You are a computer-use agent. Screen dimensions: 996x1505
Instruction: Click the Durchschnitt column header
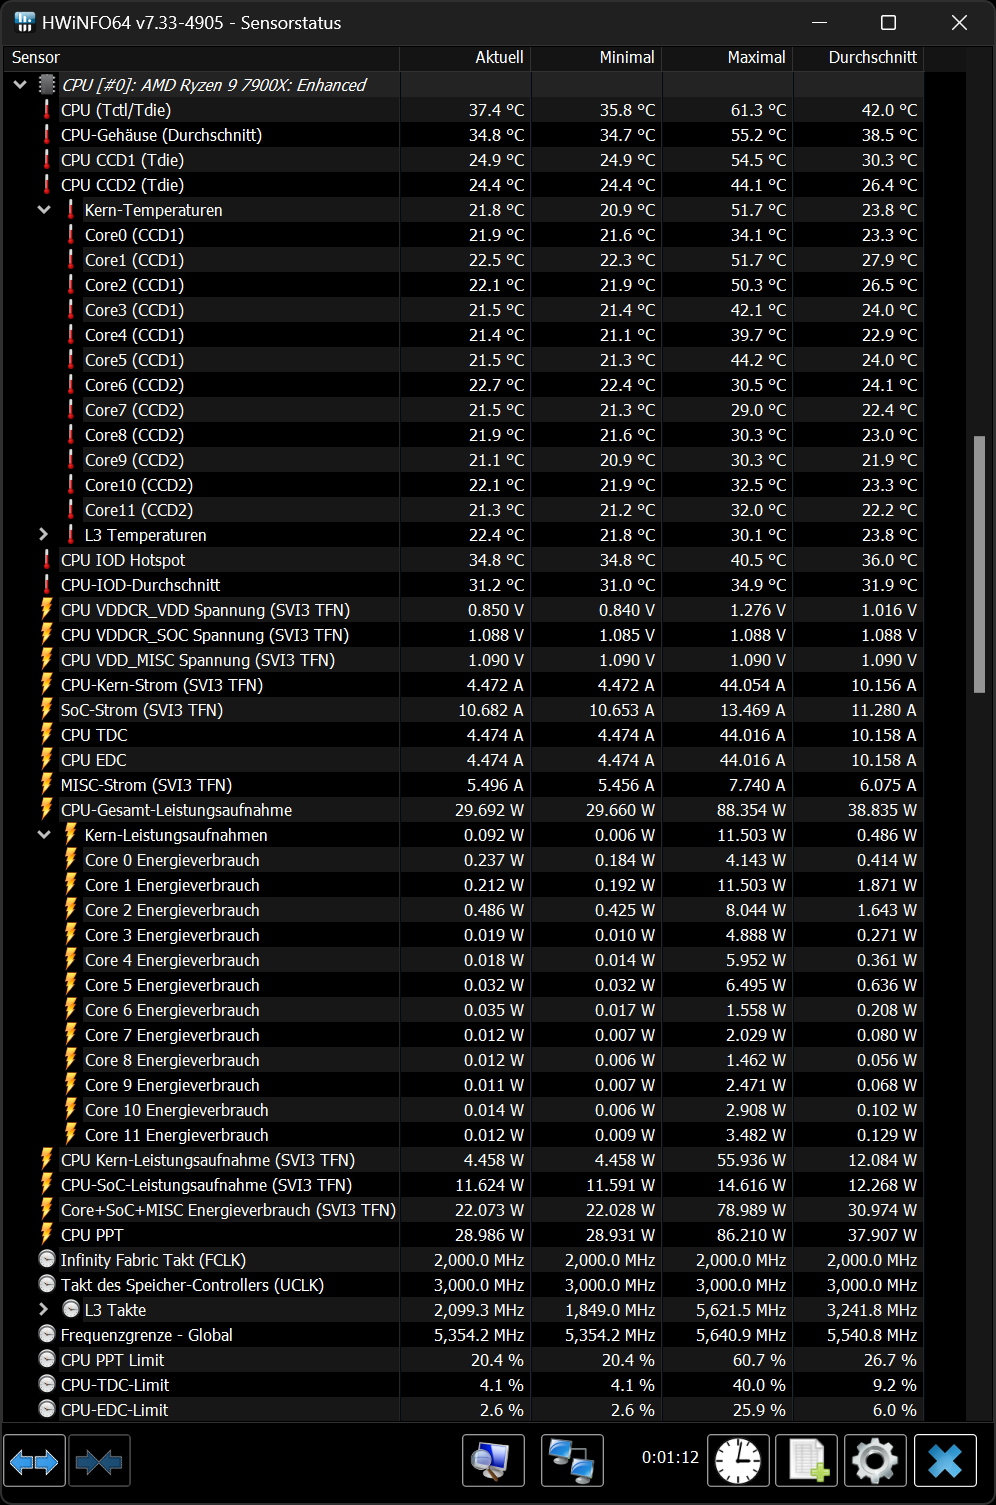(858, 58)
